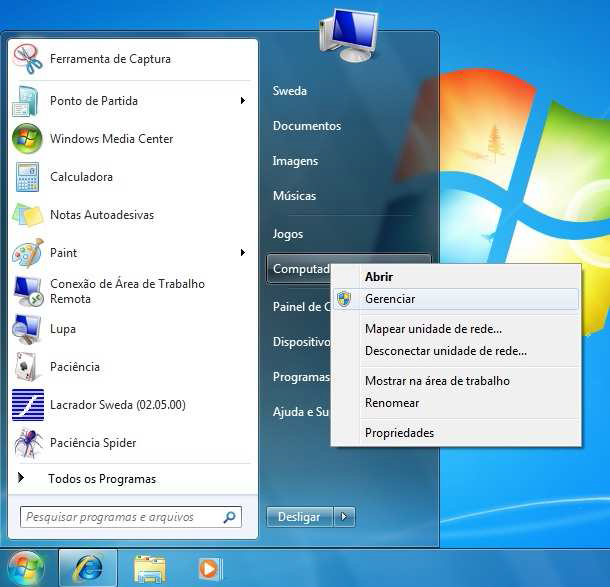Image resolution: width=610 pixels, height=587 pixels.
Task: Open the Lupa magnifier icon
Action: (27, 329)
